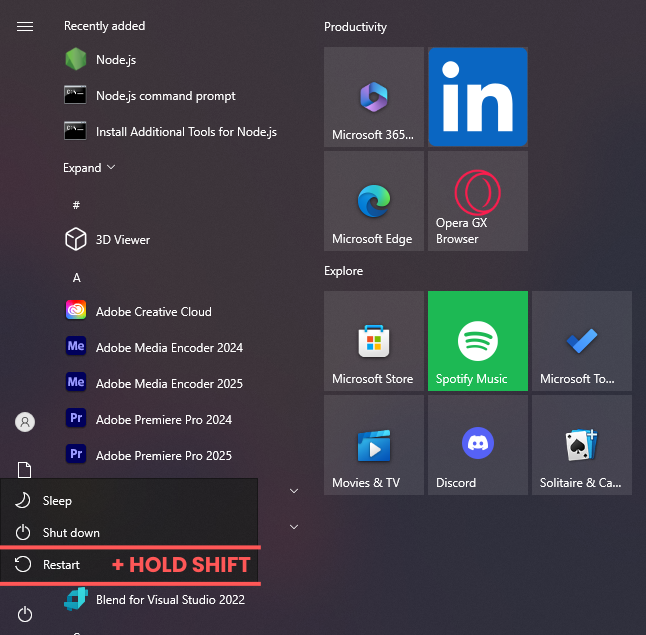Image resolution: width=646 pixels, height=635 pixels.
Task: Open the hamburger menu at top of Start
Action: (x=25, y=26)
